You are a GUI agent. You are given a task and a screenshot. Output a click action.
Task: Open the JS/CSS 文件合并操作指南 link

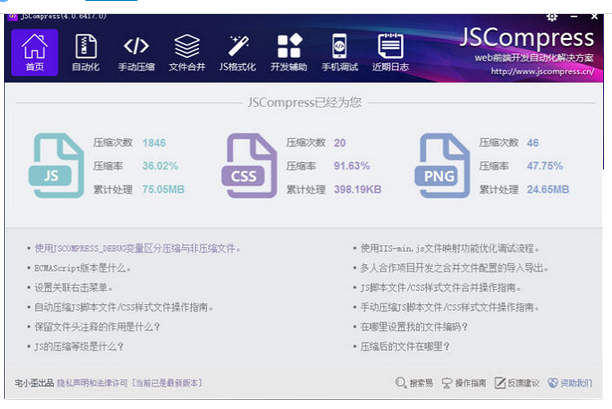coord(441,288)
